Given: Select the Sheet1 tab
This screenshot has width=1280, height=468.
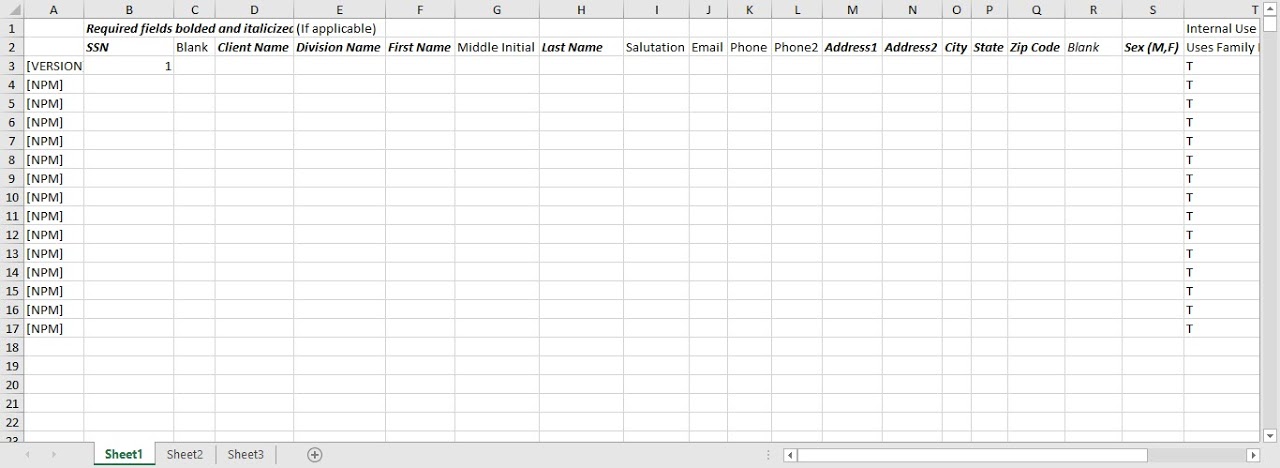Looking at the screenshot, I should point(124,455).
